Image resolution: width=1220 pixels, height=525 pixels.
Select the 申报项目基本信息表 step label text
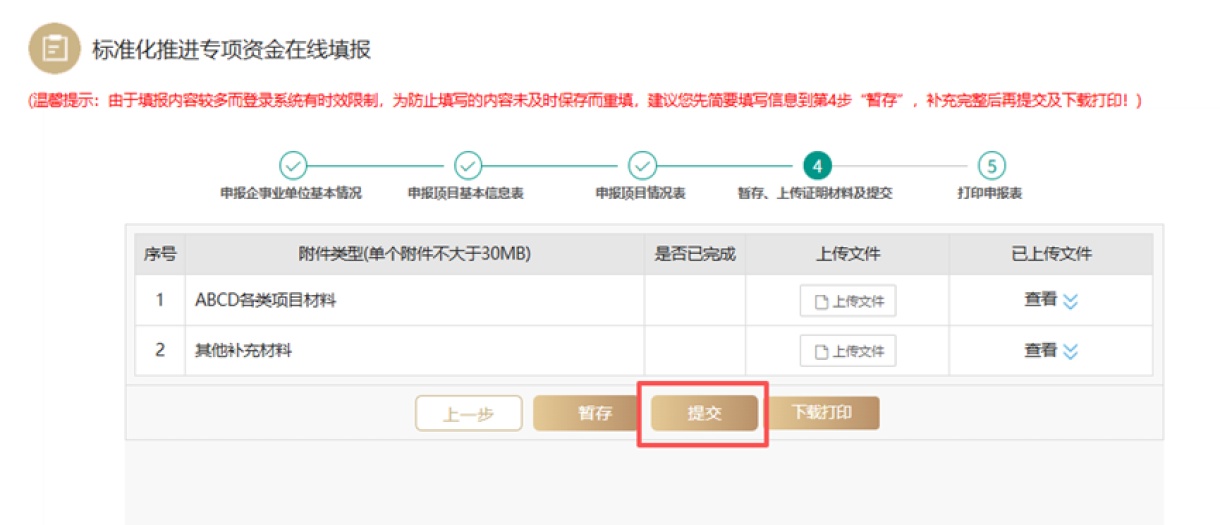466,193
